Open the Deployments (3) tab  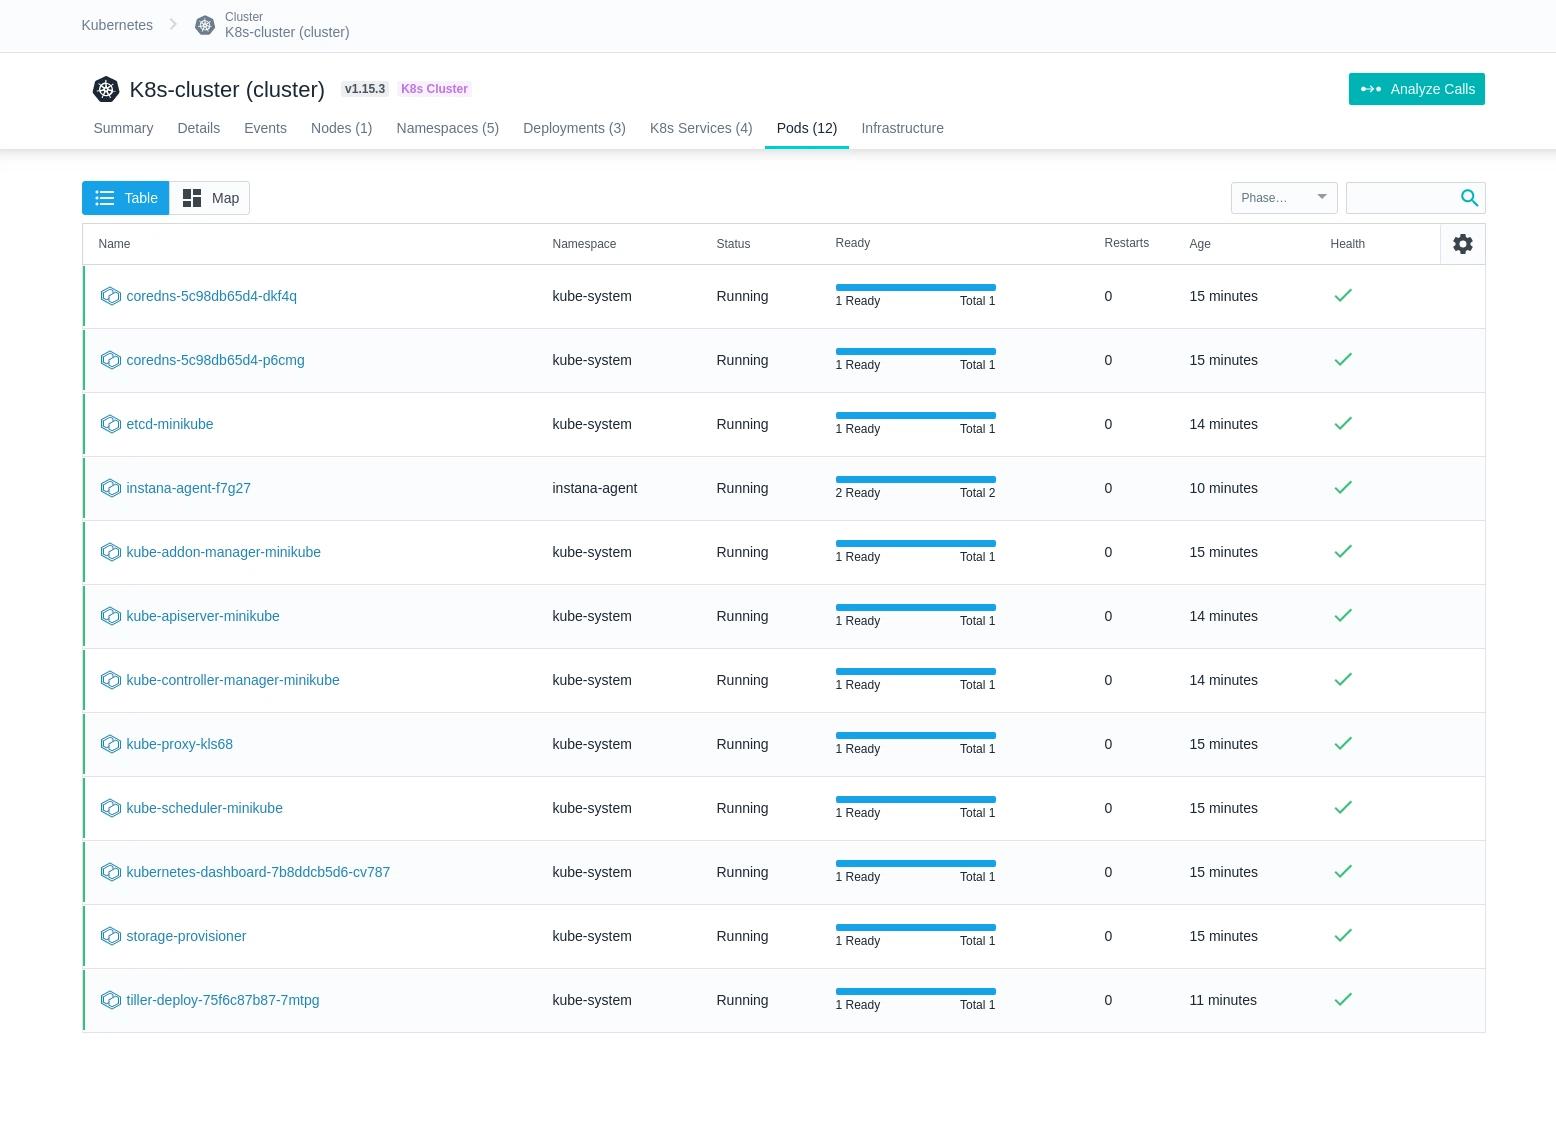tap(574, 128)
